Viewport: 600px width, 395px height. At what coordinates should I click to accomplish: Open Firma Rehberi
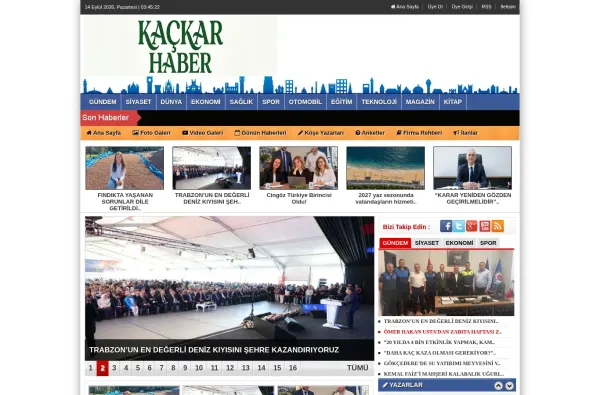[x=419, y=133]
